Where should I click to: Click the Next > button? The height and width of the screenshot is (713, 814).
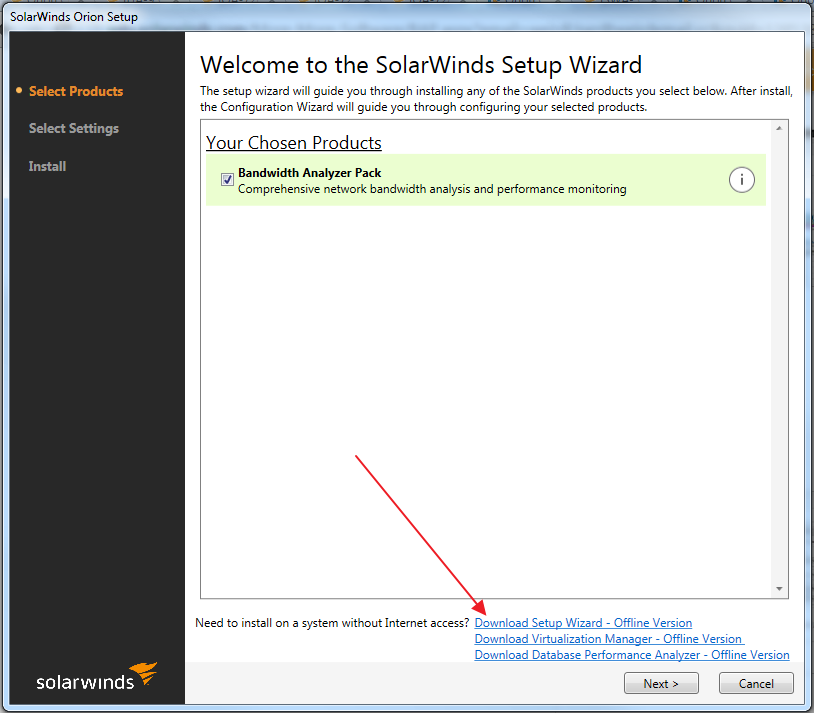[661, 683]
